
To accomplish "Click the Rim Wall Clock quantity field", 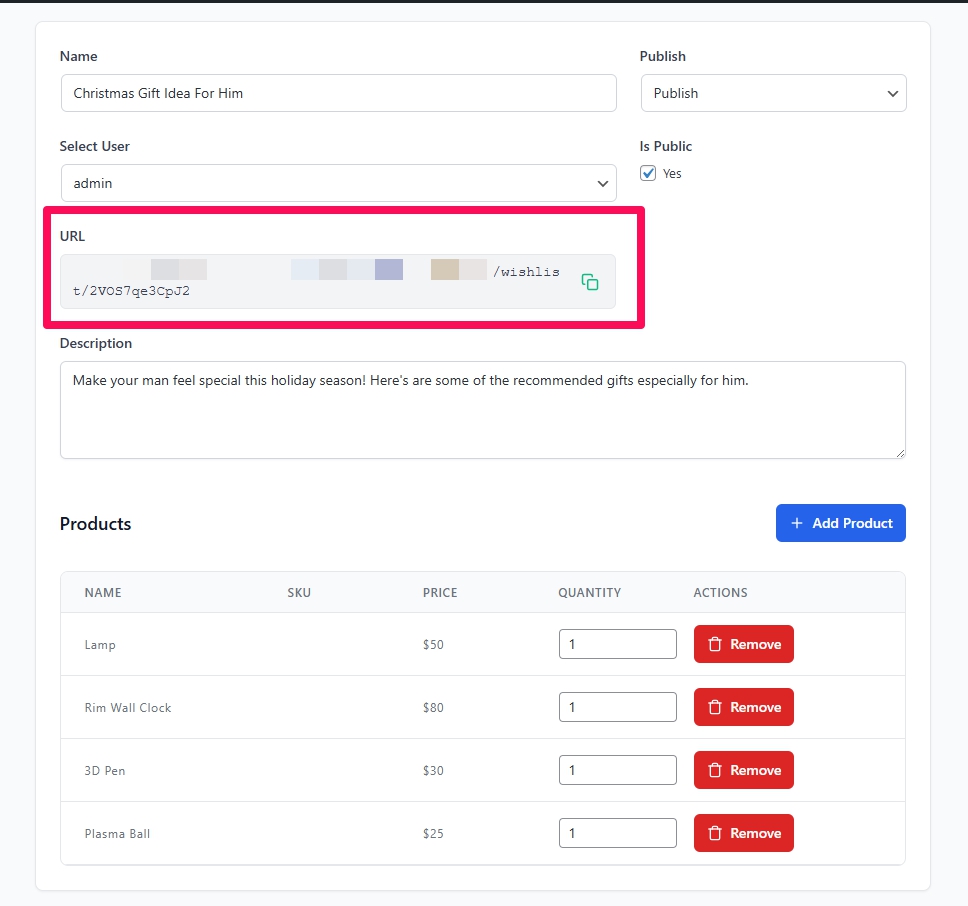I will tap(617, 708).
